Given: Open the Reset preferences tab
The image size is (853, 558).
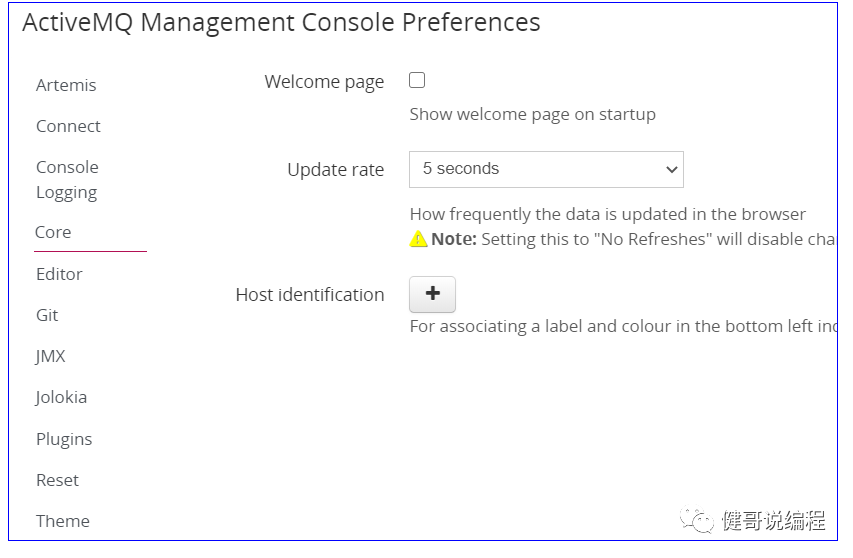Looking at the screenshot, I should [57, 480].
